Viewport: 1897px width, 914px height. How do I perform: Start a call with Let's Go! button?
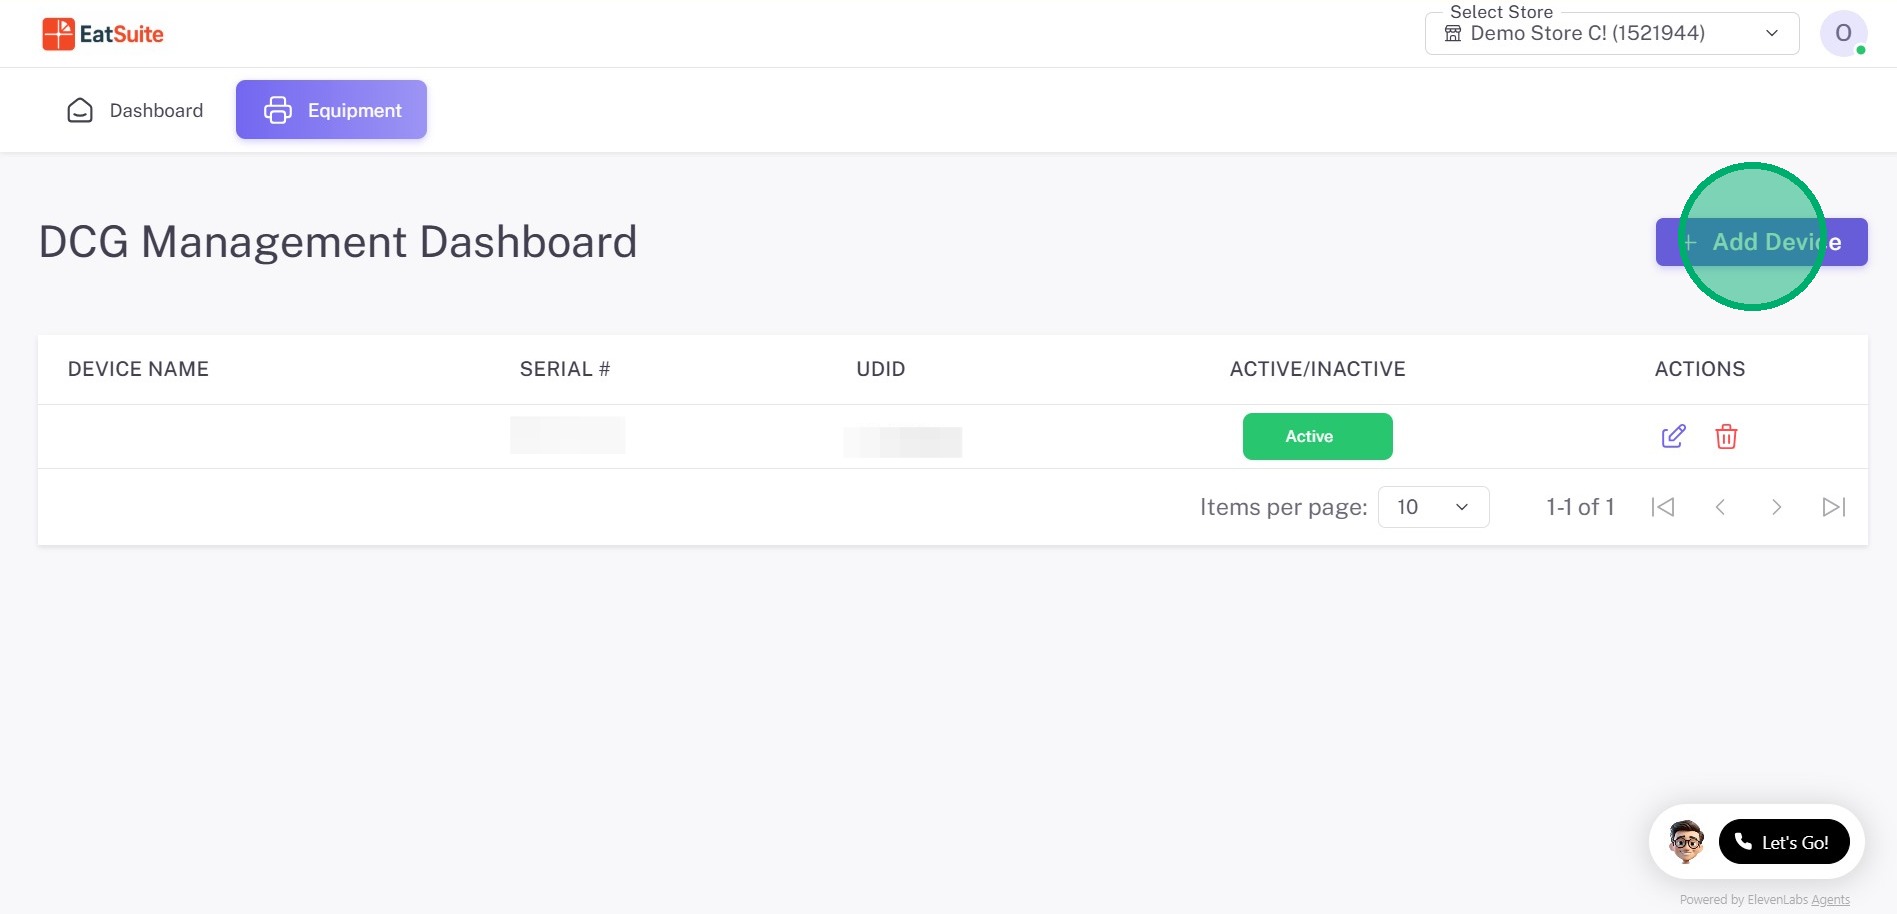point(1784,842)
